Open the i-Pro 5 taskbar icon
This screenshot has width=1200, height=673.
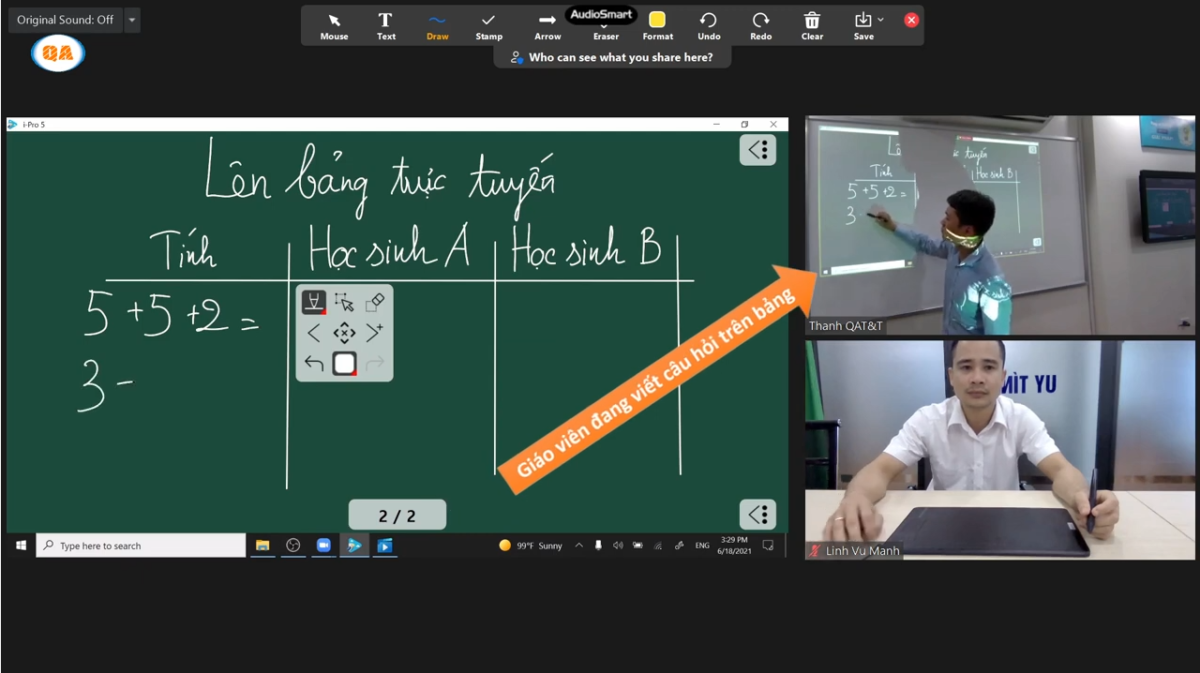354,545
